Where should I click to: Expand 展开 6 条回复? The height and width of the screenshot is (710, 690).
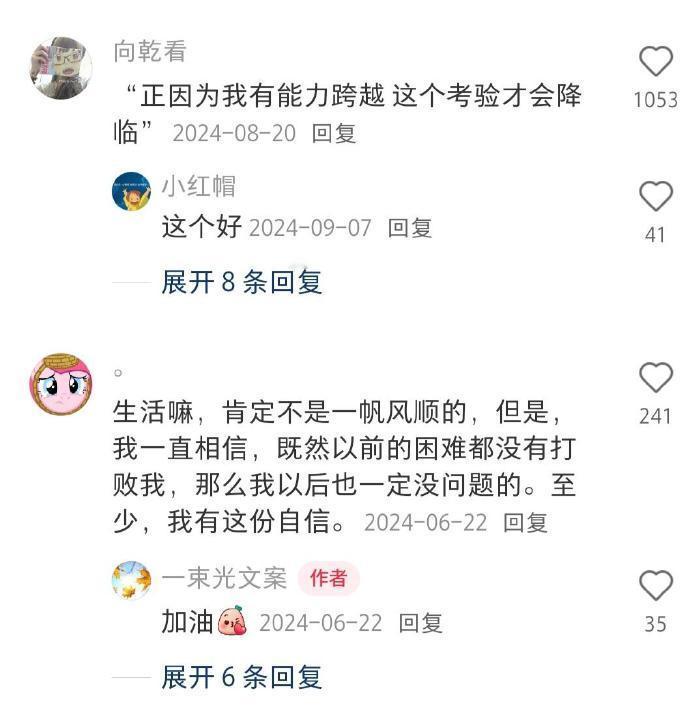point(242,677)
